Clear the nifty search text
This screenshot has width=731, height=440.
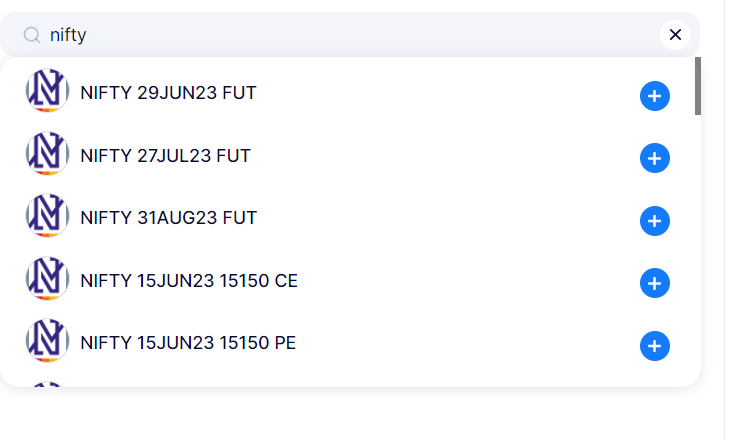pos(675,35)
